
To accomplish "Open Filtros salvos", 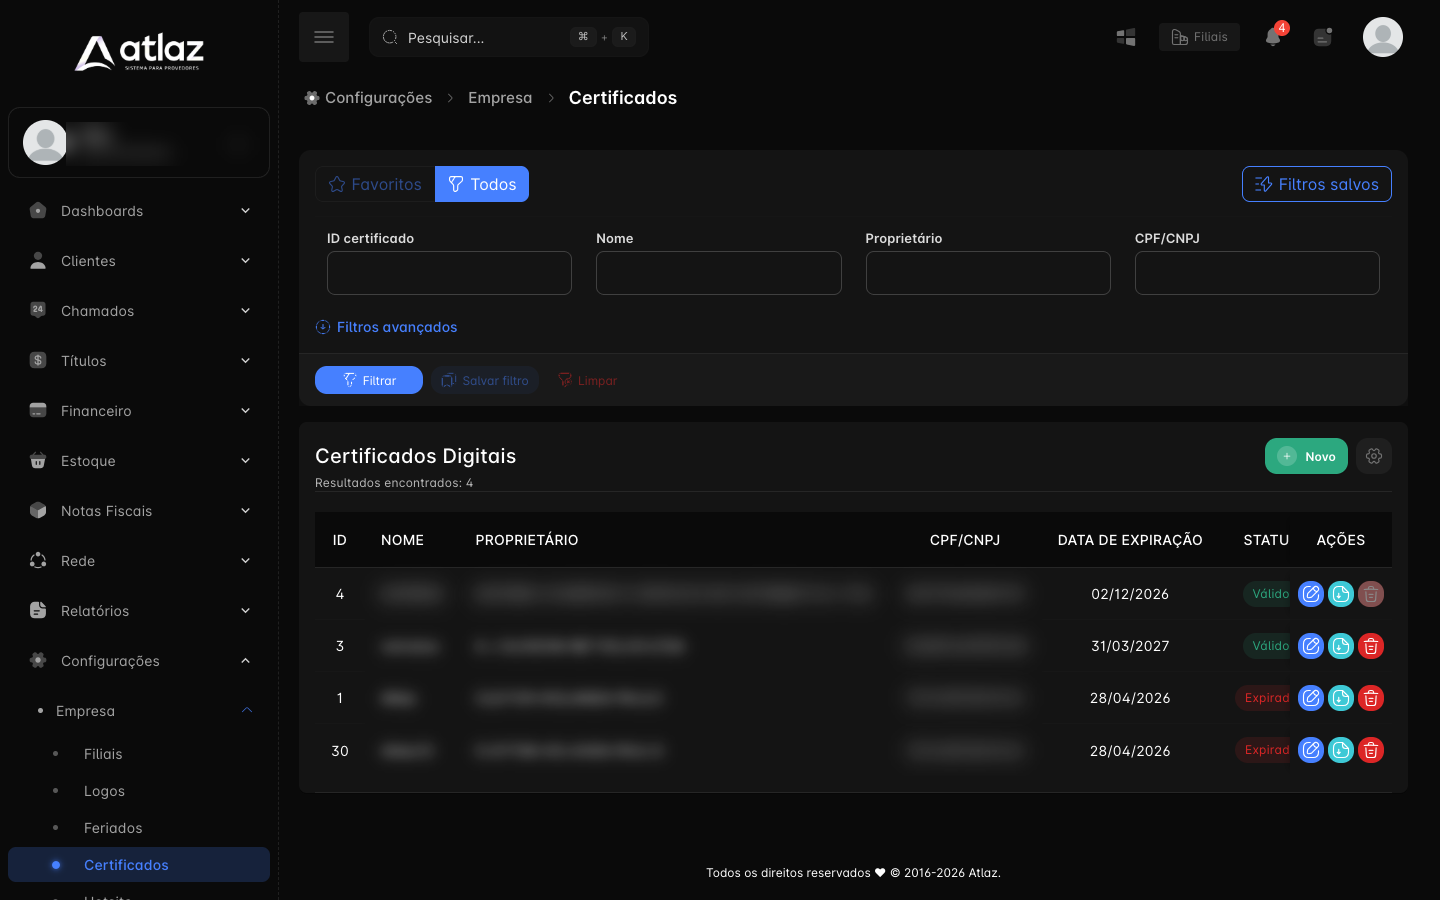I will pyautogui.click(x=1316, y=184).
